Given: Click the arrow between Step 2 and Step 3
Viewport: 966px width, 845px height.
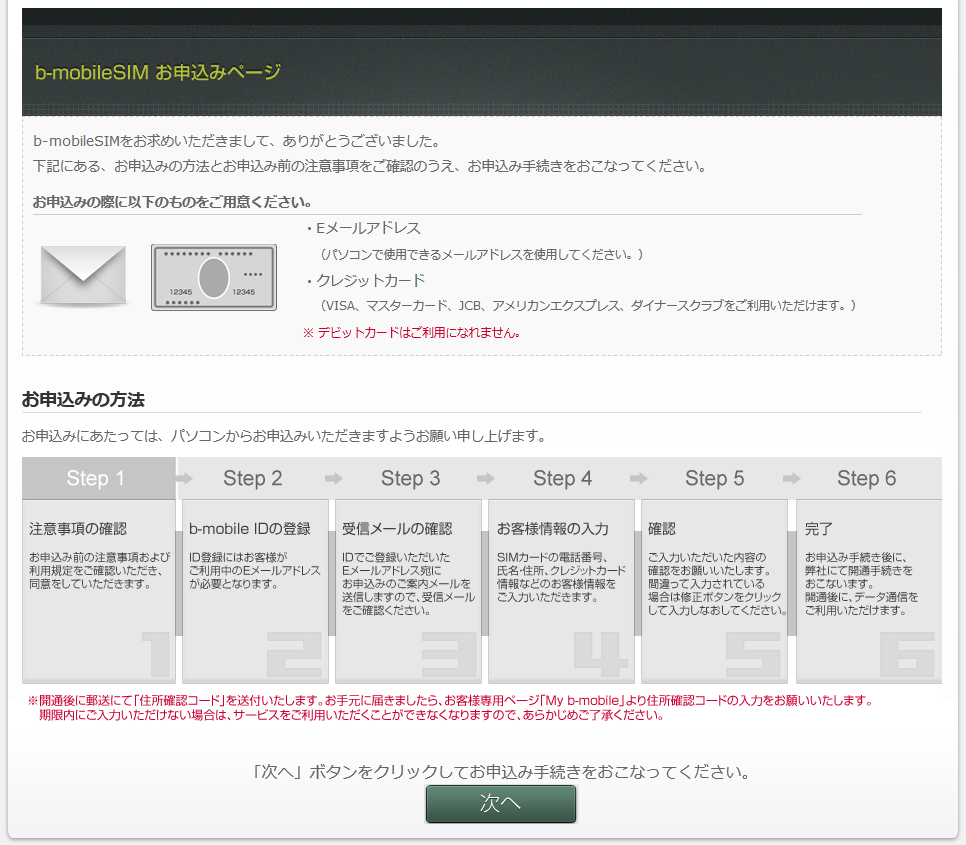Looking at the screenshot, I should [x=333, y=478].
